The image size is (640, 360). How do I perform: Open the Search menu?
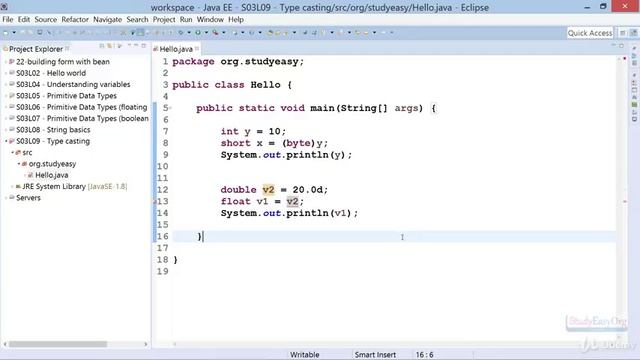pyautogui.click(x=137, y=19)
